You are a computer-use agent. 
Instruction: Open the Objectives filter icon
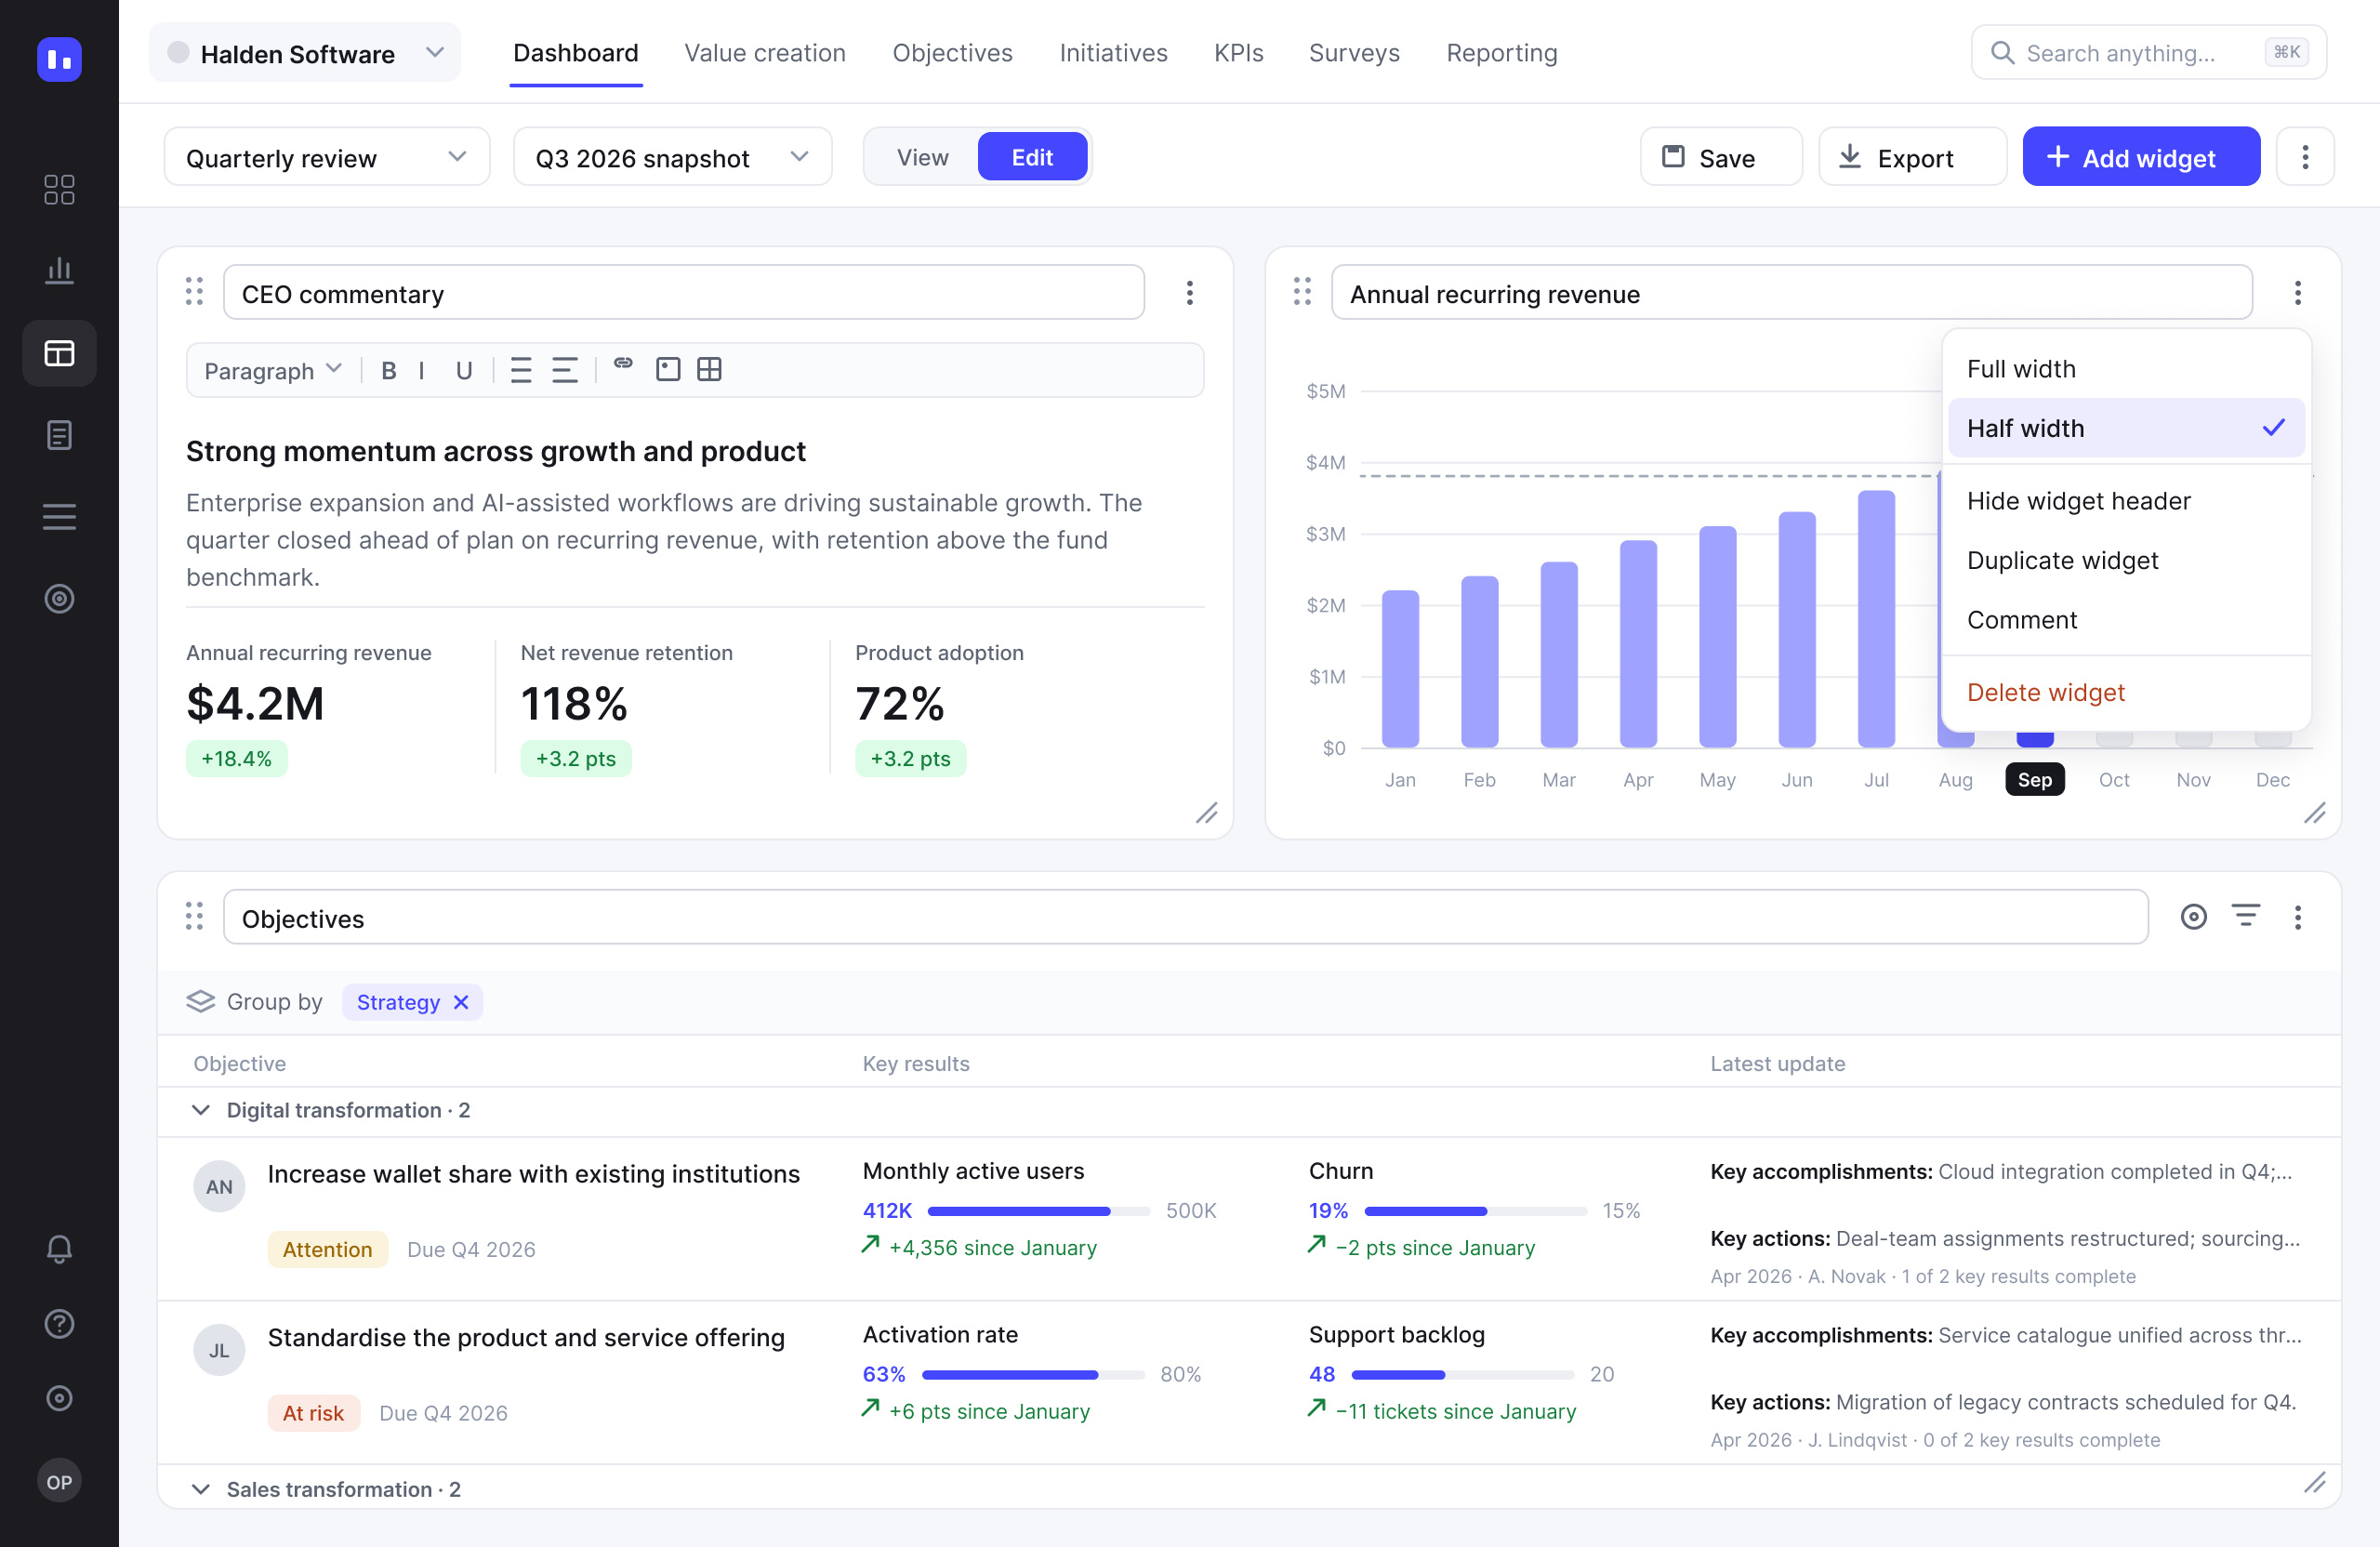pos(2246,916)
